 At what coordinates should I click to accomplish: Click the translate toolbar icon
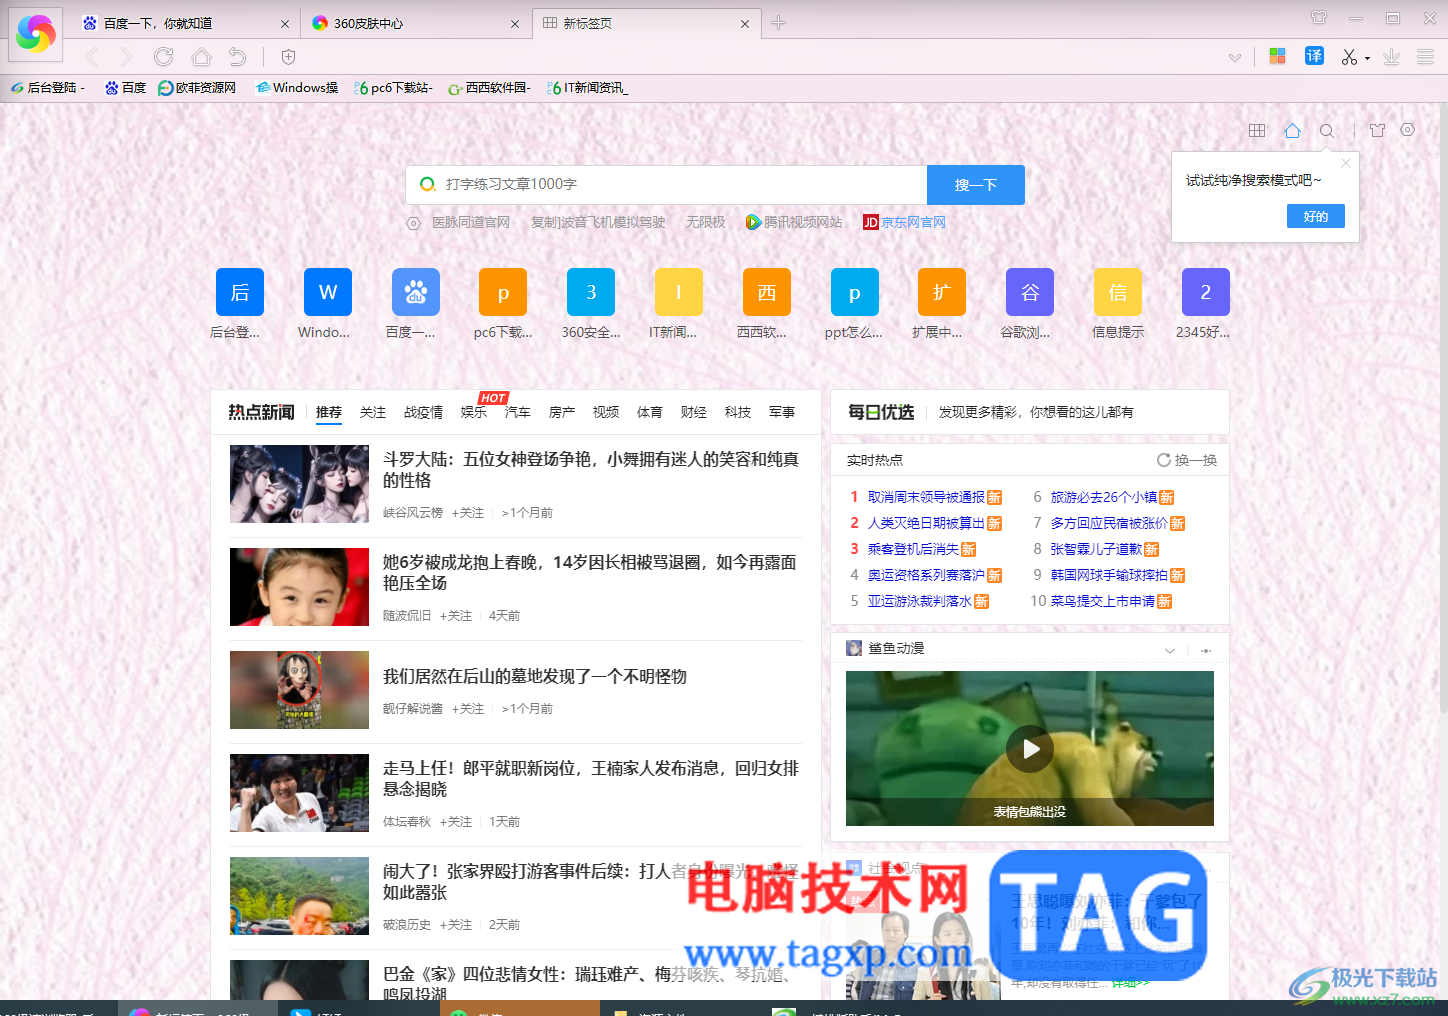click(x=1314, y=56)
